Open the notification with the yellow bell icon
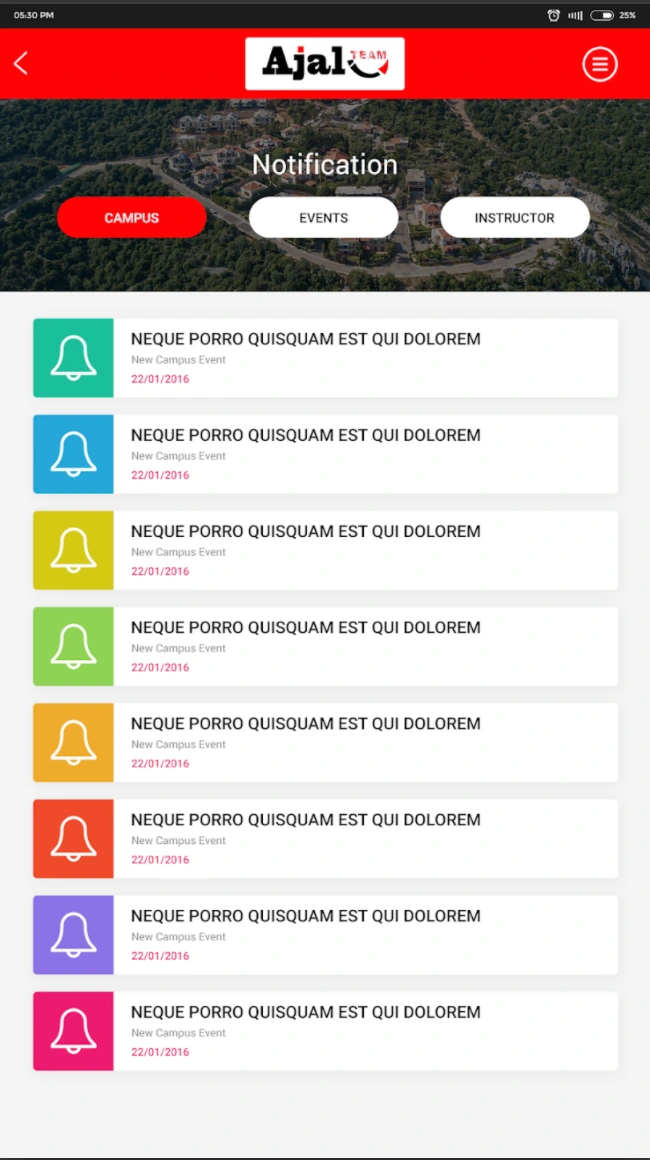The height and width of the screenshot is (1160, 650). (325, 550)
